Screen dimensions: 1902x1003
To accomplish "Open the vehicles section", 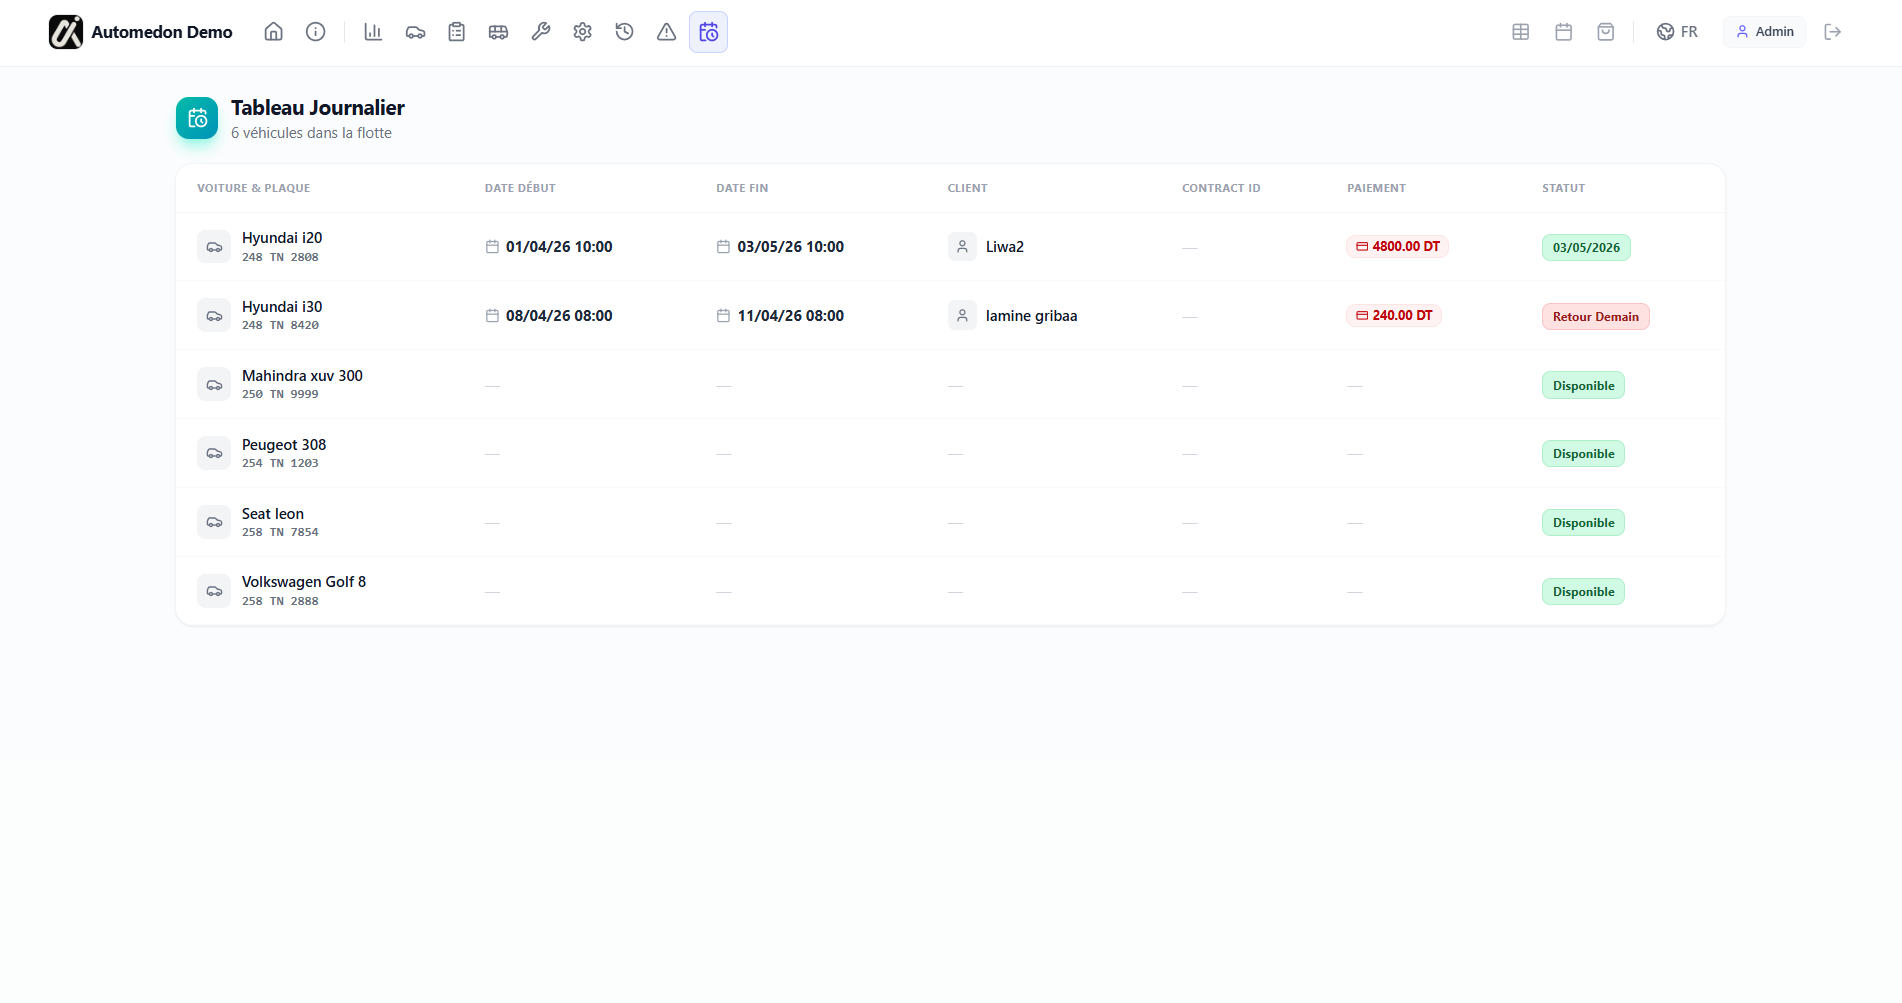I will [x=415, y=31].
